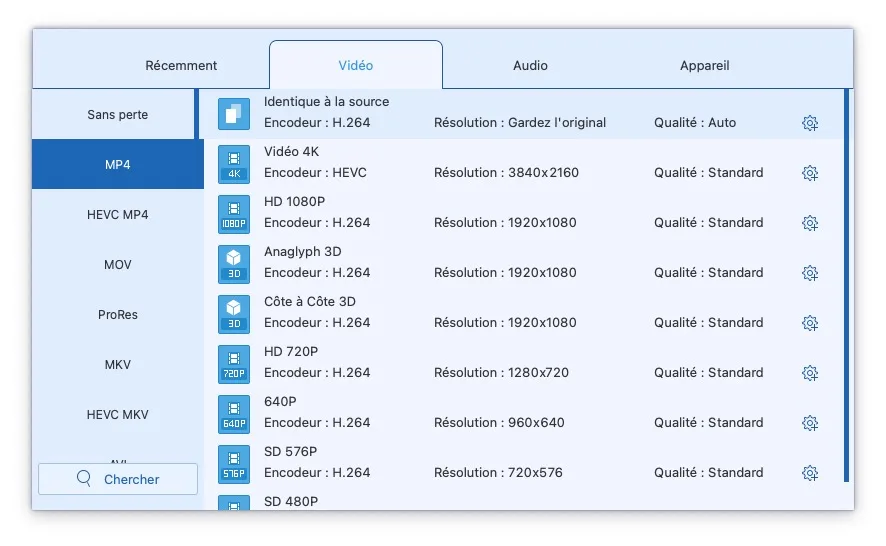Click the 640P preset icon
886x546 pixels.
pyautogui.click(x=234, y=414)
